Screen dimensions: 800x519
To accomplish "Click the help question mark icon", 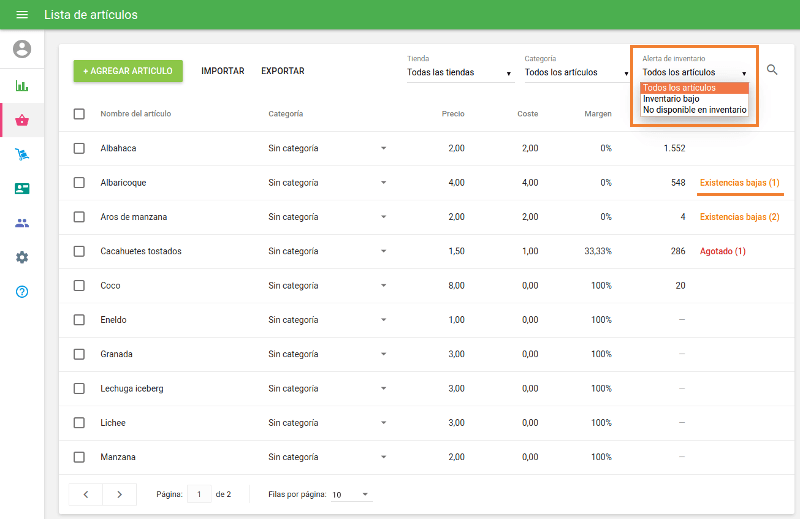I will [22, 291].
